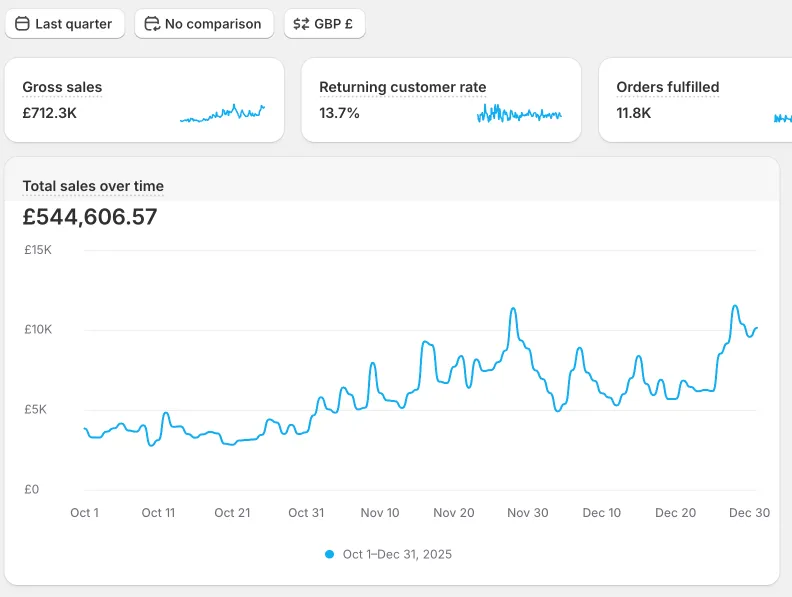Click the Total sales over time heading
Image resolution: width=792 pixels, height=597 pixels.
click(93, 186)
